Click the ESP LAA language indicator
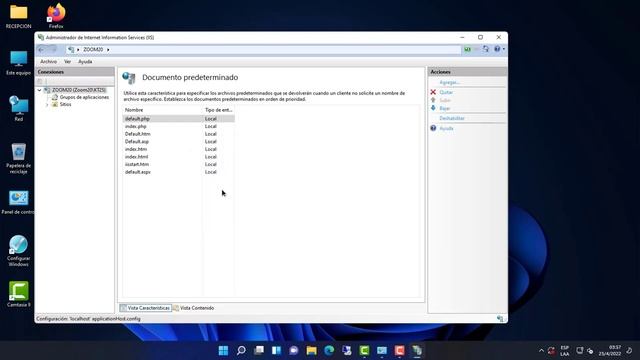The height and width of the screenshot is (360, 640). (564, 351)
